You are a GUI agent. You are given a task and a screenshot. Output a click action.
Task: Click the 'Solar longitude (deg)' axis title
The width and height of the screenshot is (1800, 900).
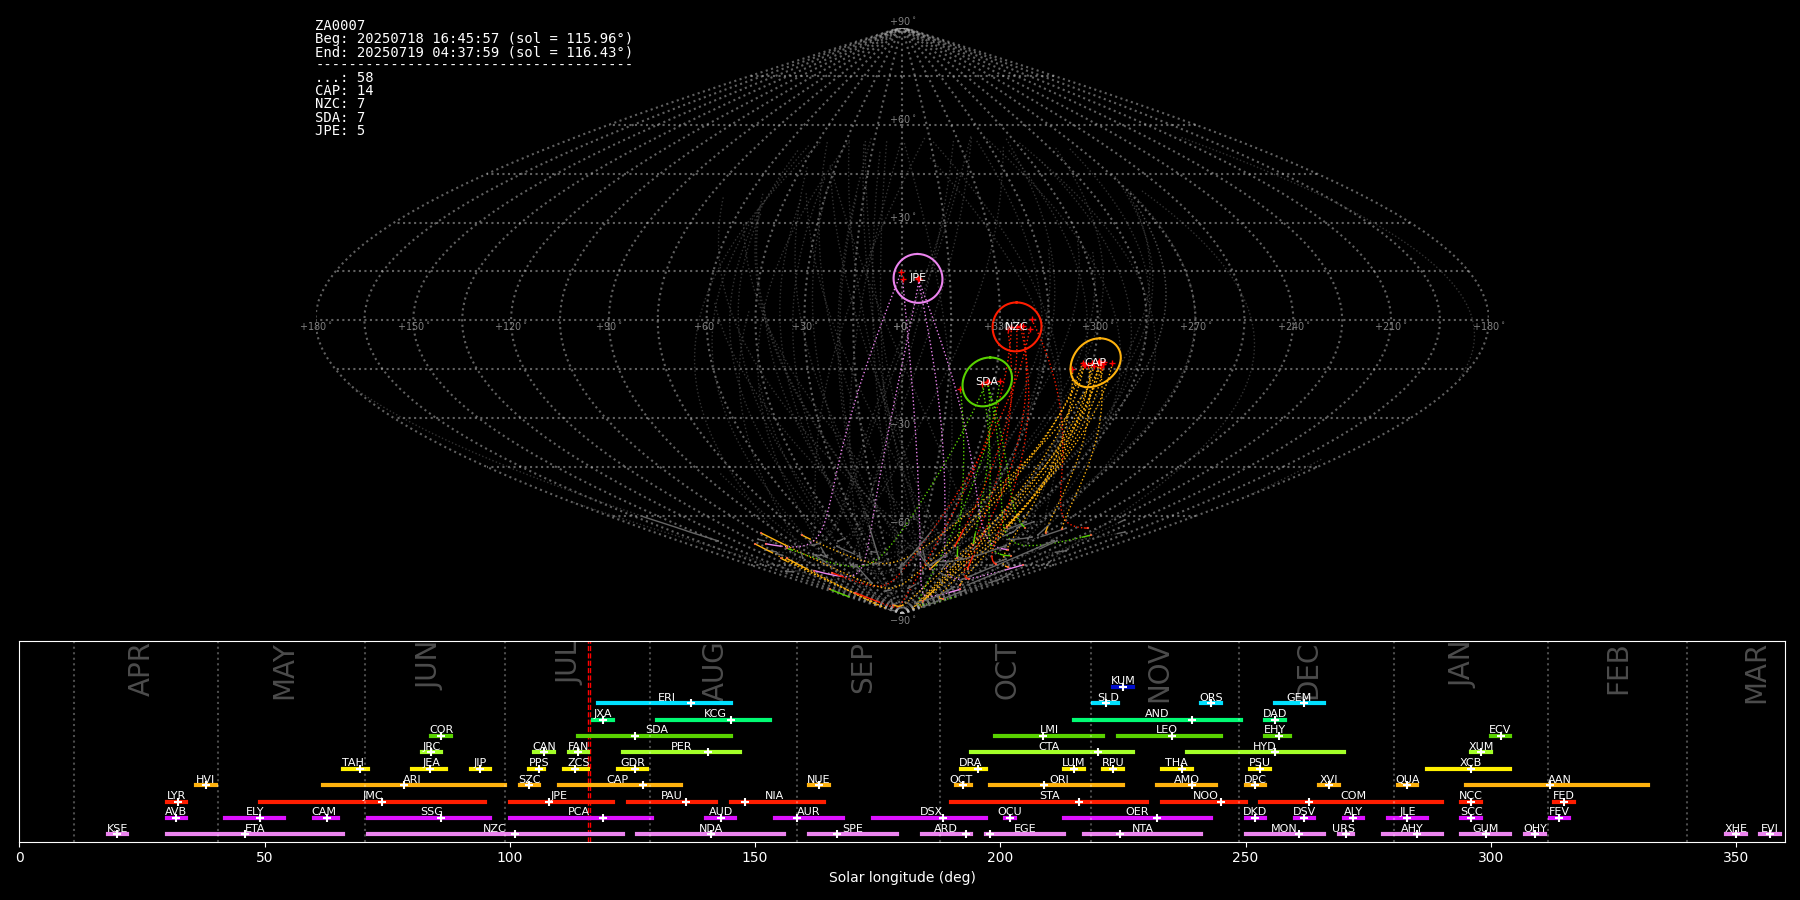coord(902,877)
